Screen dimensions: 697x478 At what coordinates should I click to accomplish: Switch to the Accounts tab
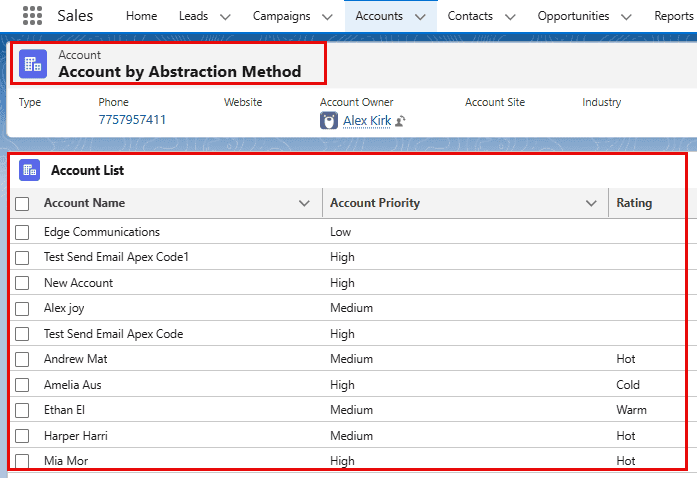pos(379,16)
